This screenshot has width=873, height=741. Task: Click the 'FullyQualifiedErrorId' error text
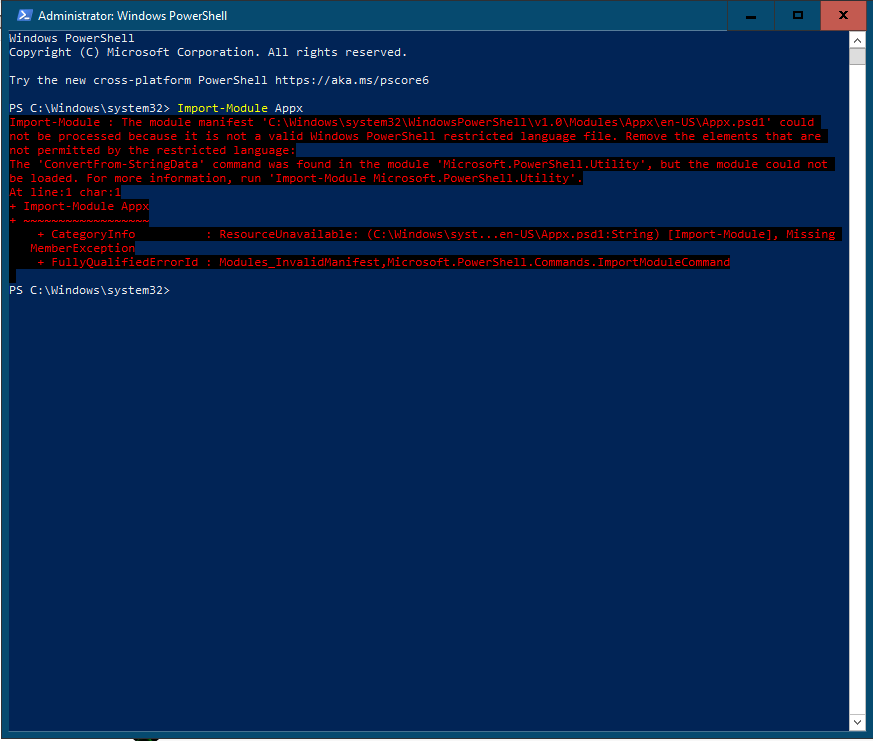tap(125, 262)
